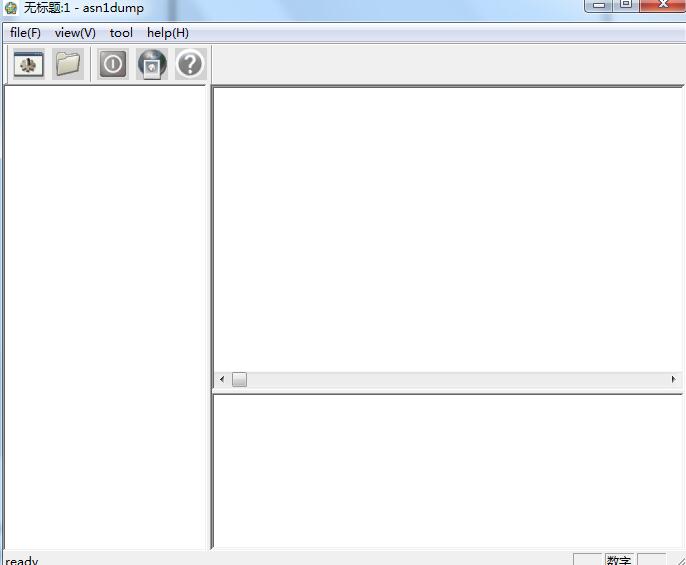The image size is (686, 565).
Task: Close the asn1dump window
Action: [x=662, y=5]
